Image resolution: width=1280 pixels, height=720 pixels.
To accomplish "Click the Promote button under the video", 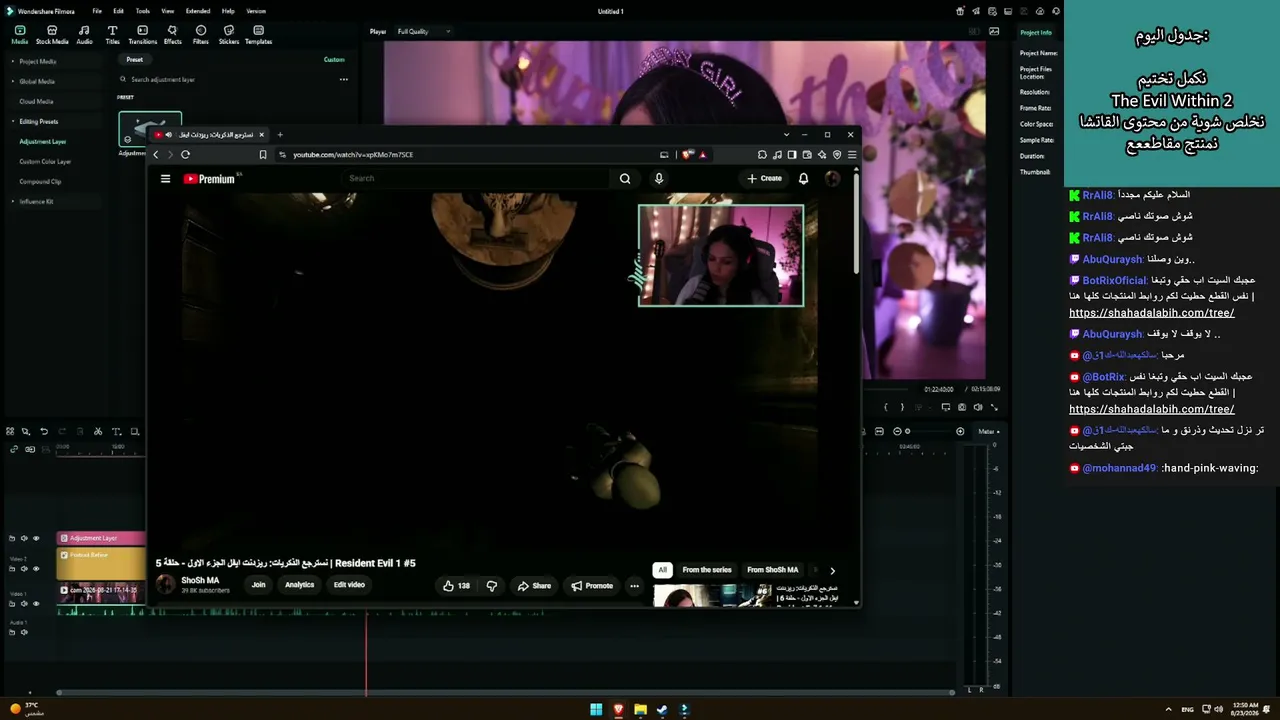I will pyautogui.click(x=592, y=586).
